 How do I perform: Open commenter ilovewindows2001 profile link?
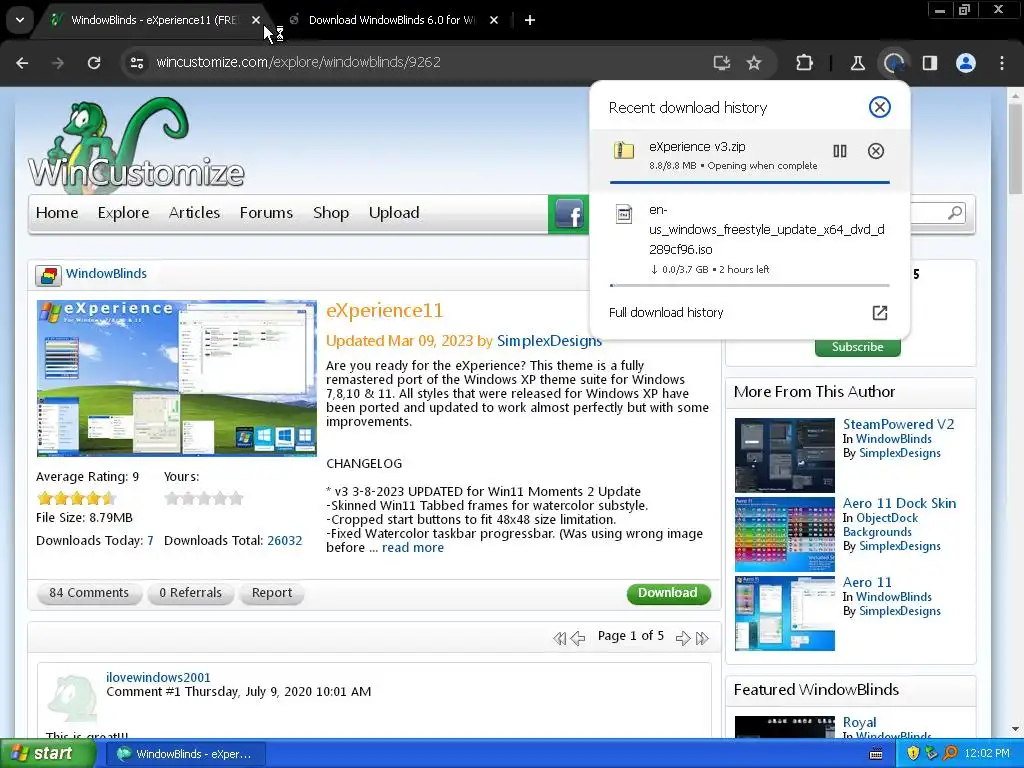(x=158, y=678)
